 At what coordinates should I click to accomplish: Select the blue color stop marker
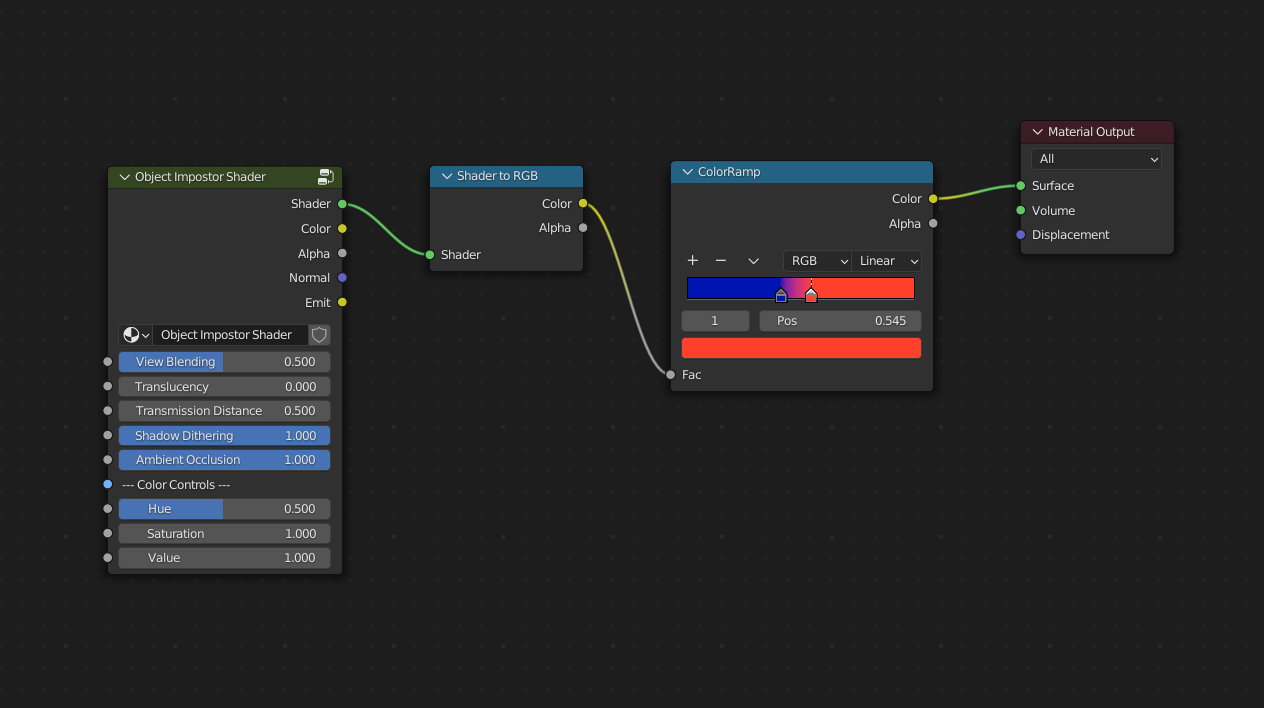pos(781,296)
